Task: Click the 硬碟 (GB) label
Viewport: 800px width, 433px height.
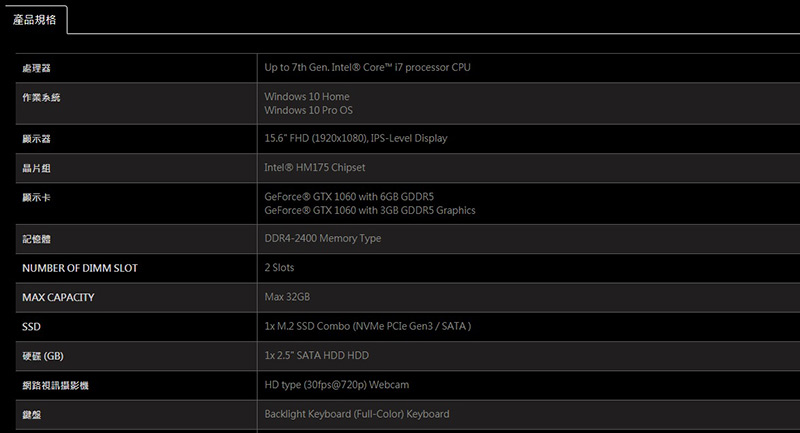Action: tap(43, 356)
